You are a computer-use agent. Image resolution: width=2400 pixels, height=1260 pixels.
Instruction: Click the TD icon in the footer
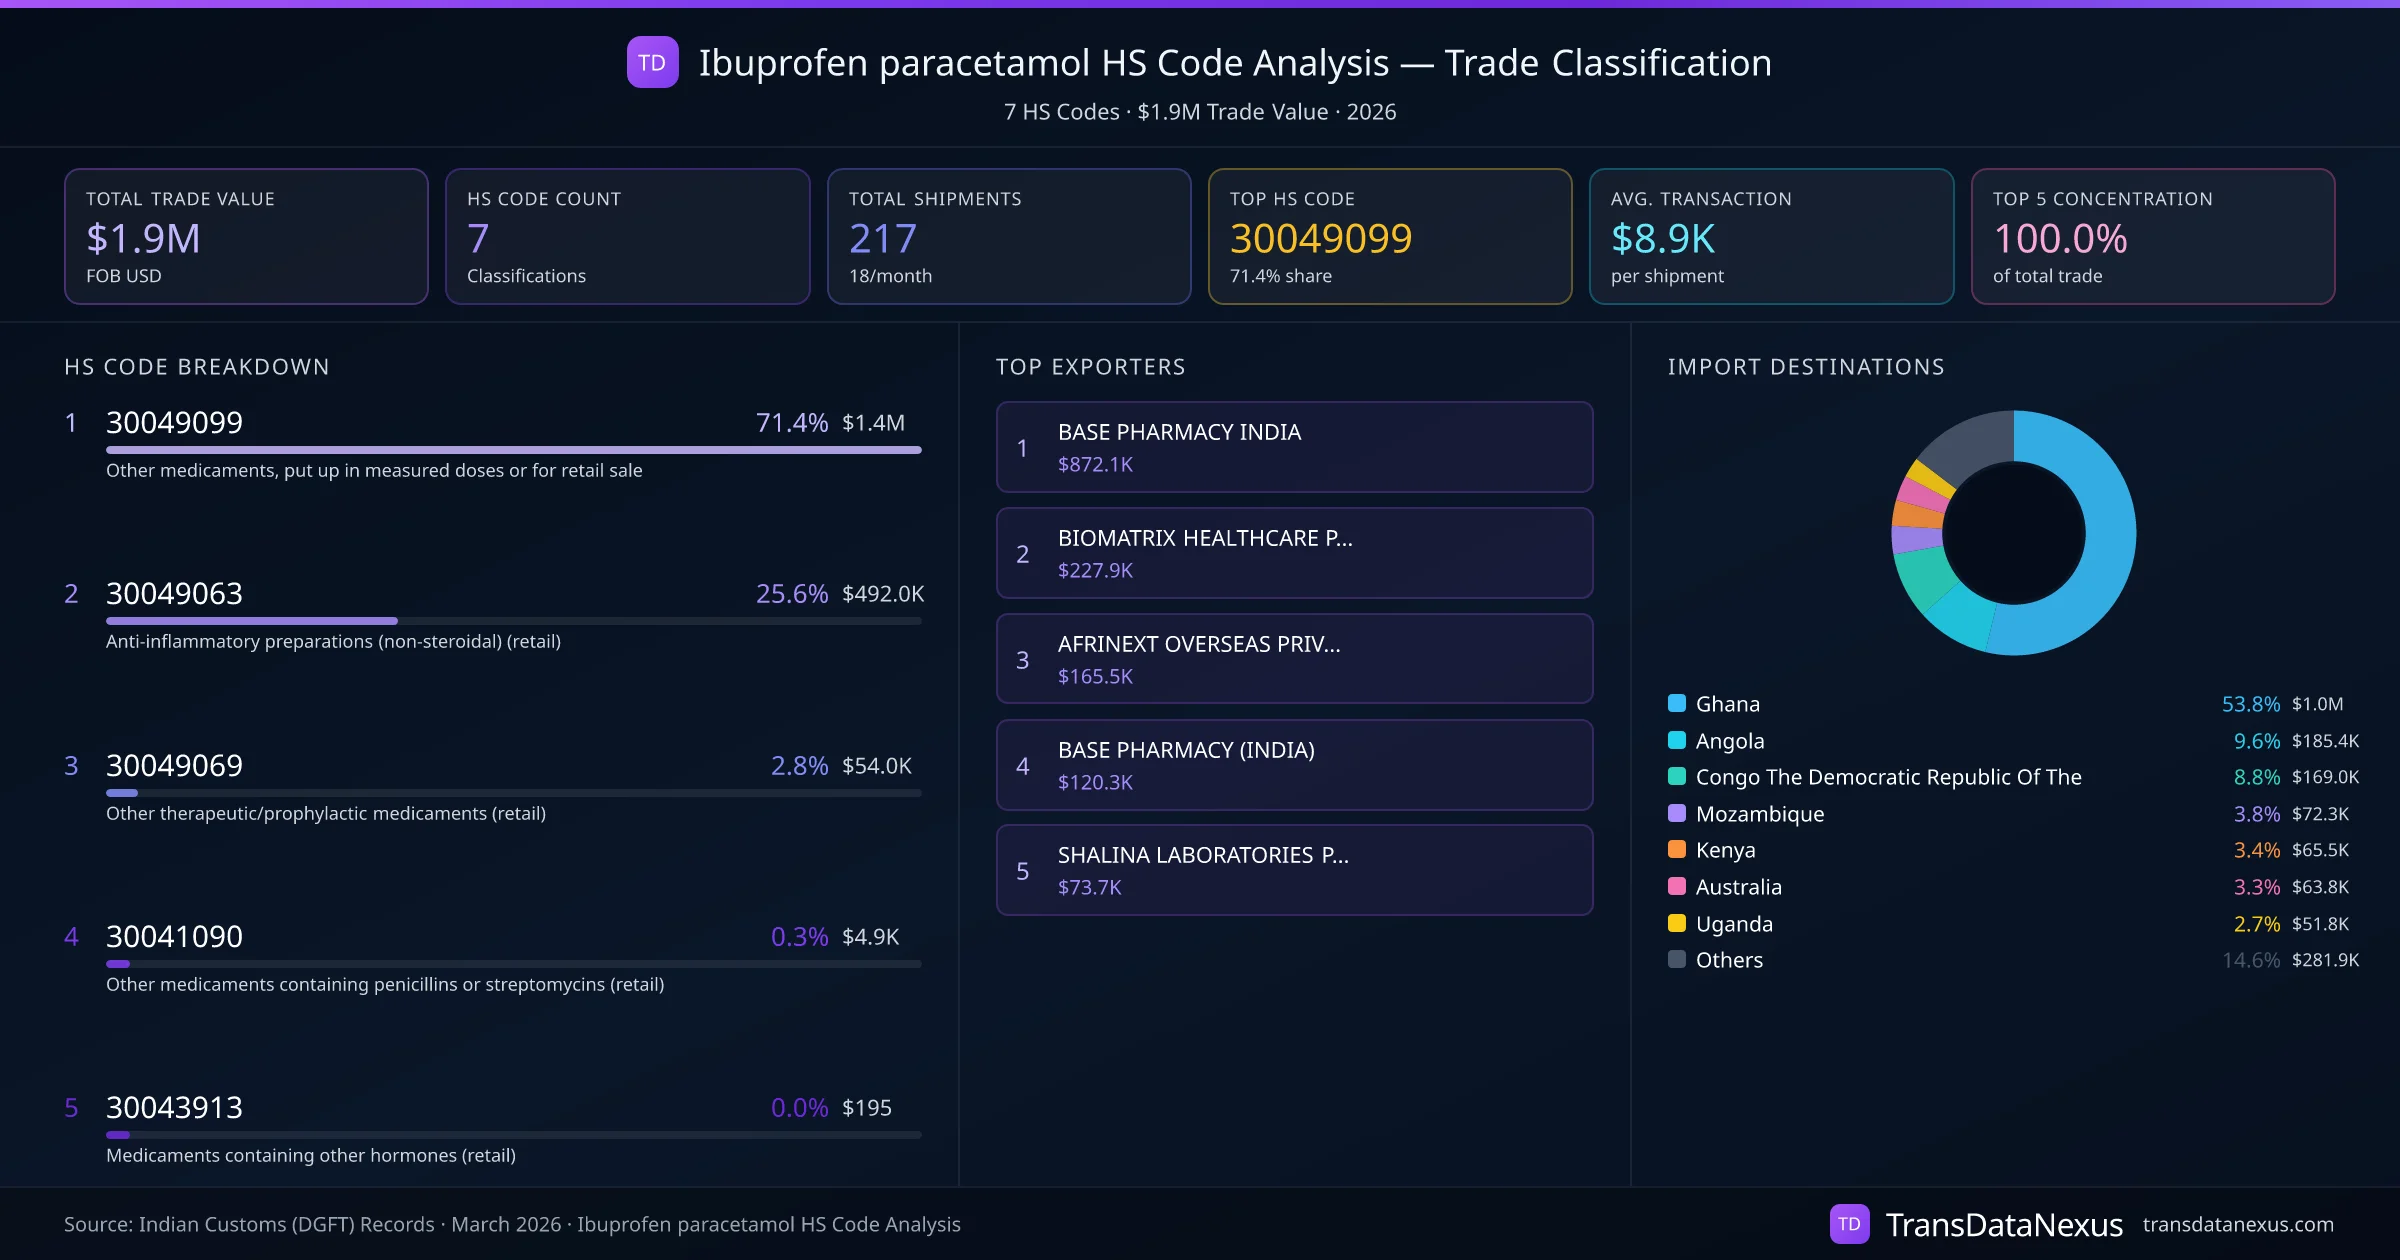[x=1849, y=1224]
